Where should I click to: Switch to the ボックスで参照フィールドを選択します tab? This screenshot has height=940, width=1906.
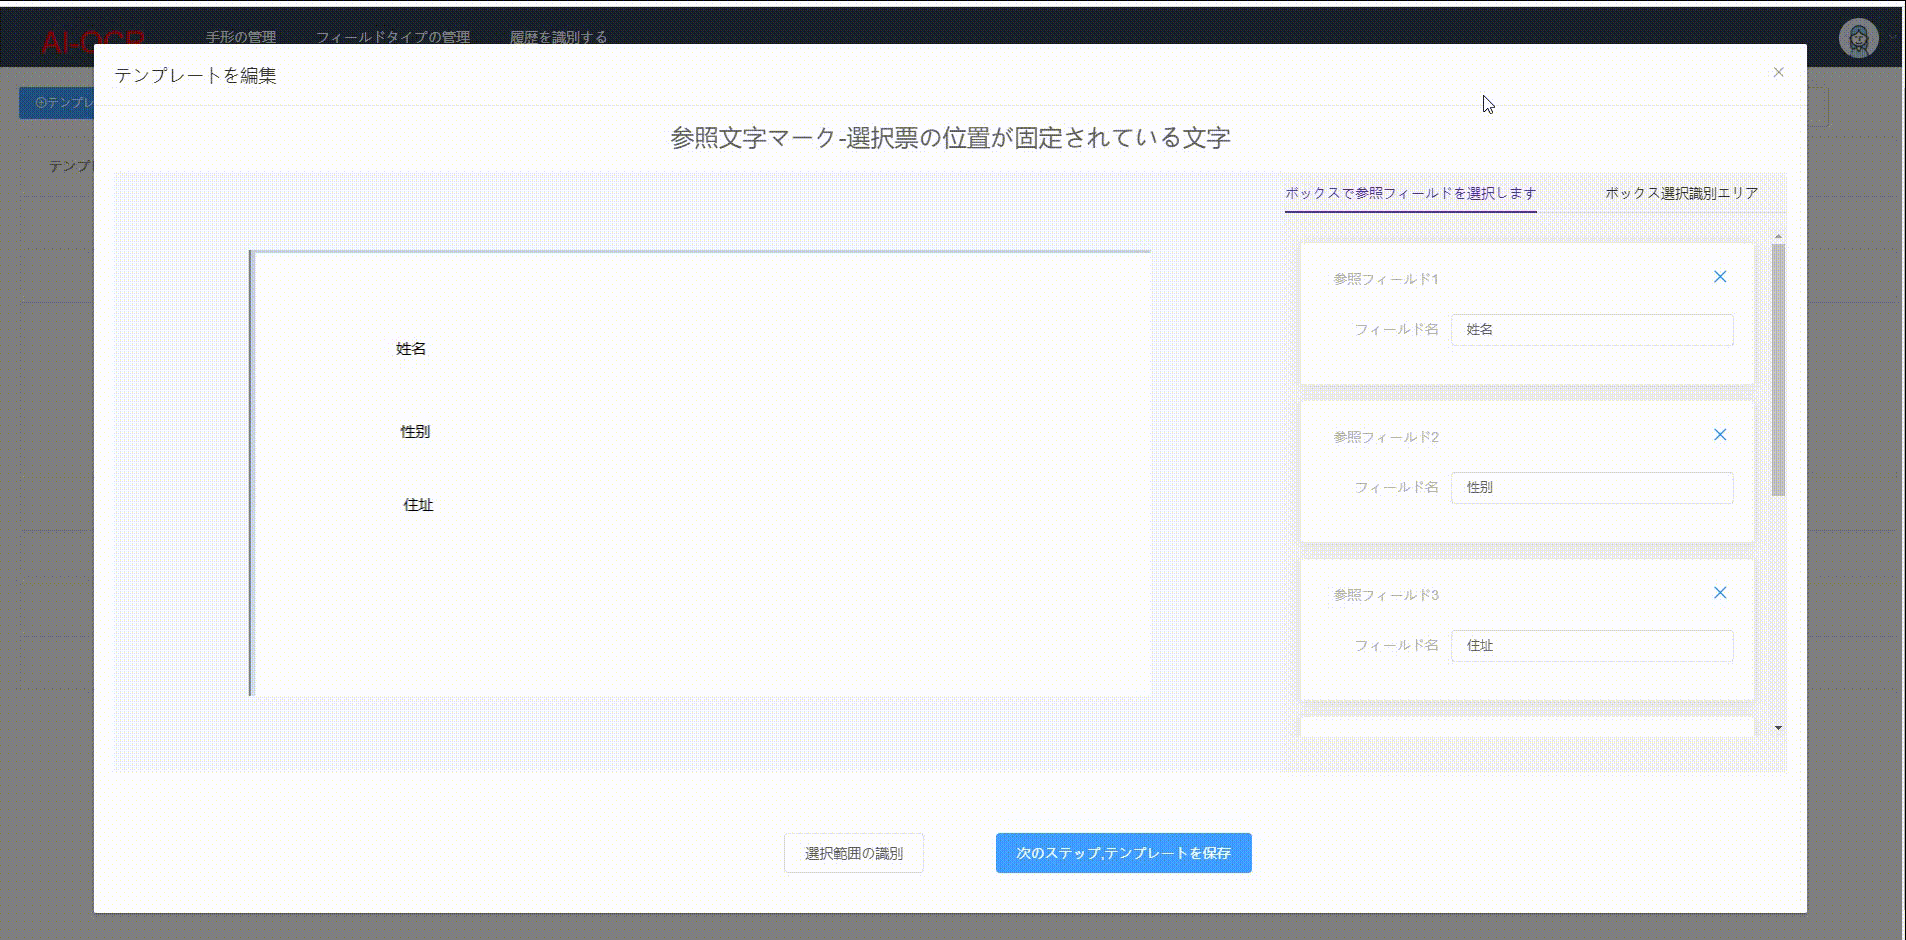pyautogui.click(x=1410, y=193)
